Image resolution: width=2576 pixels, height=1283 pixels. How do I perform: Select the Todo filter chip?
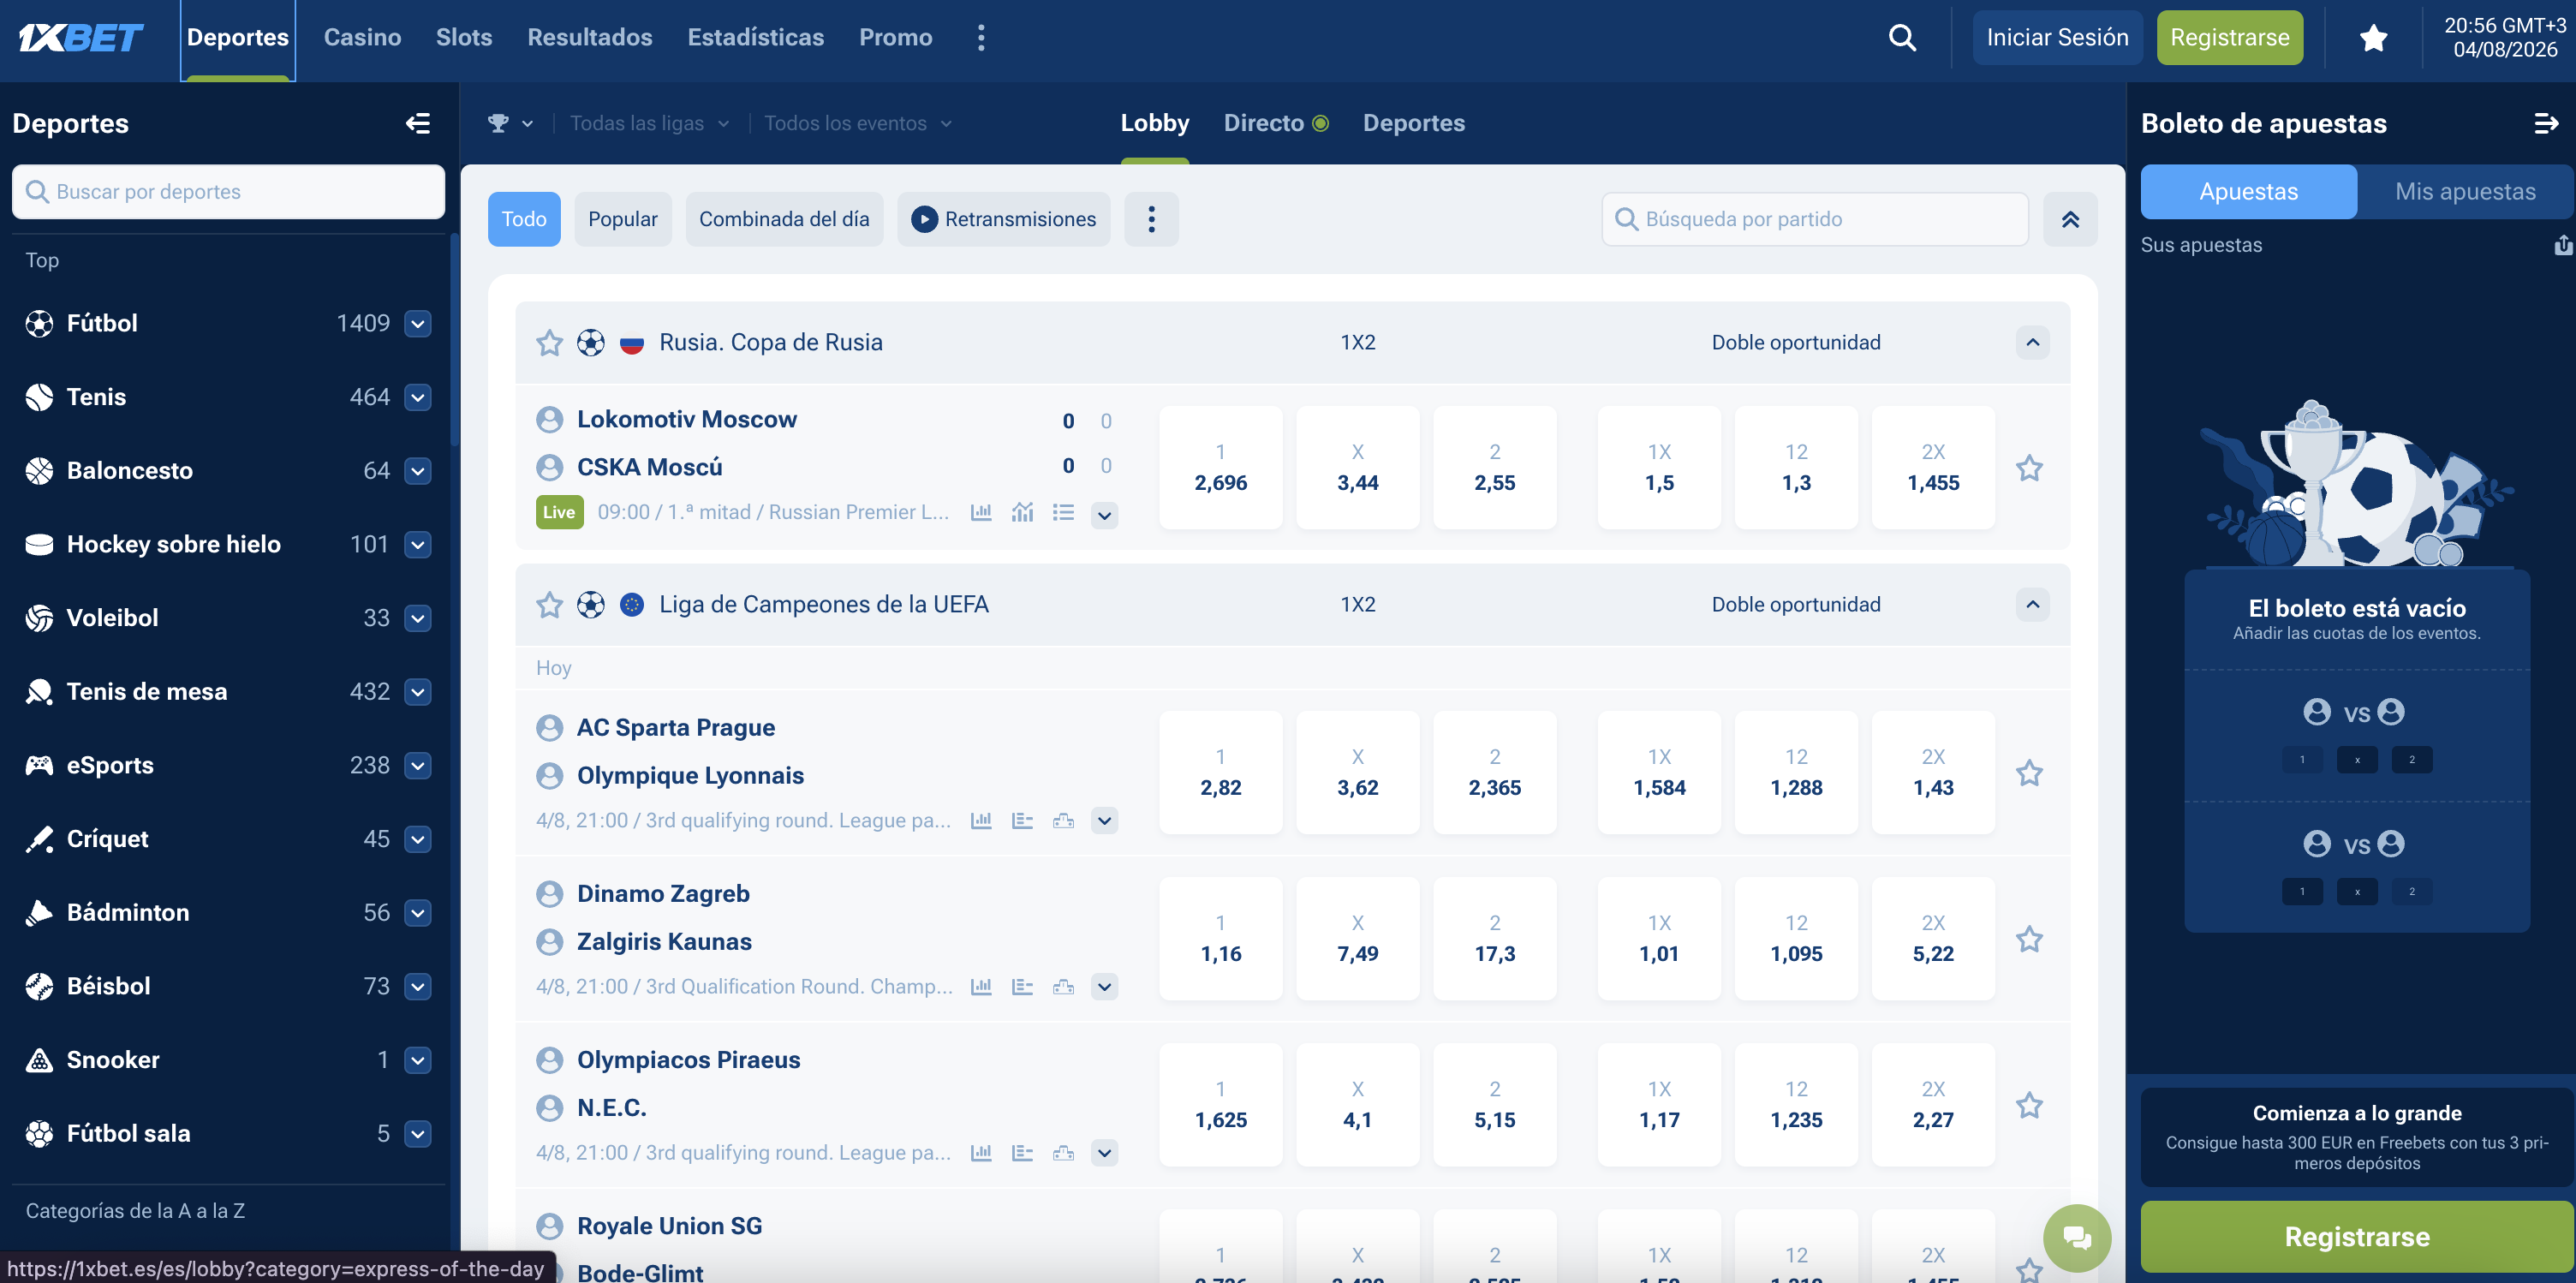click(523, 219)
